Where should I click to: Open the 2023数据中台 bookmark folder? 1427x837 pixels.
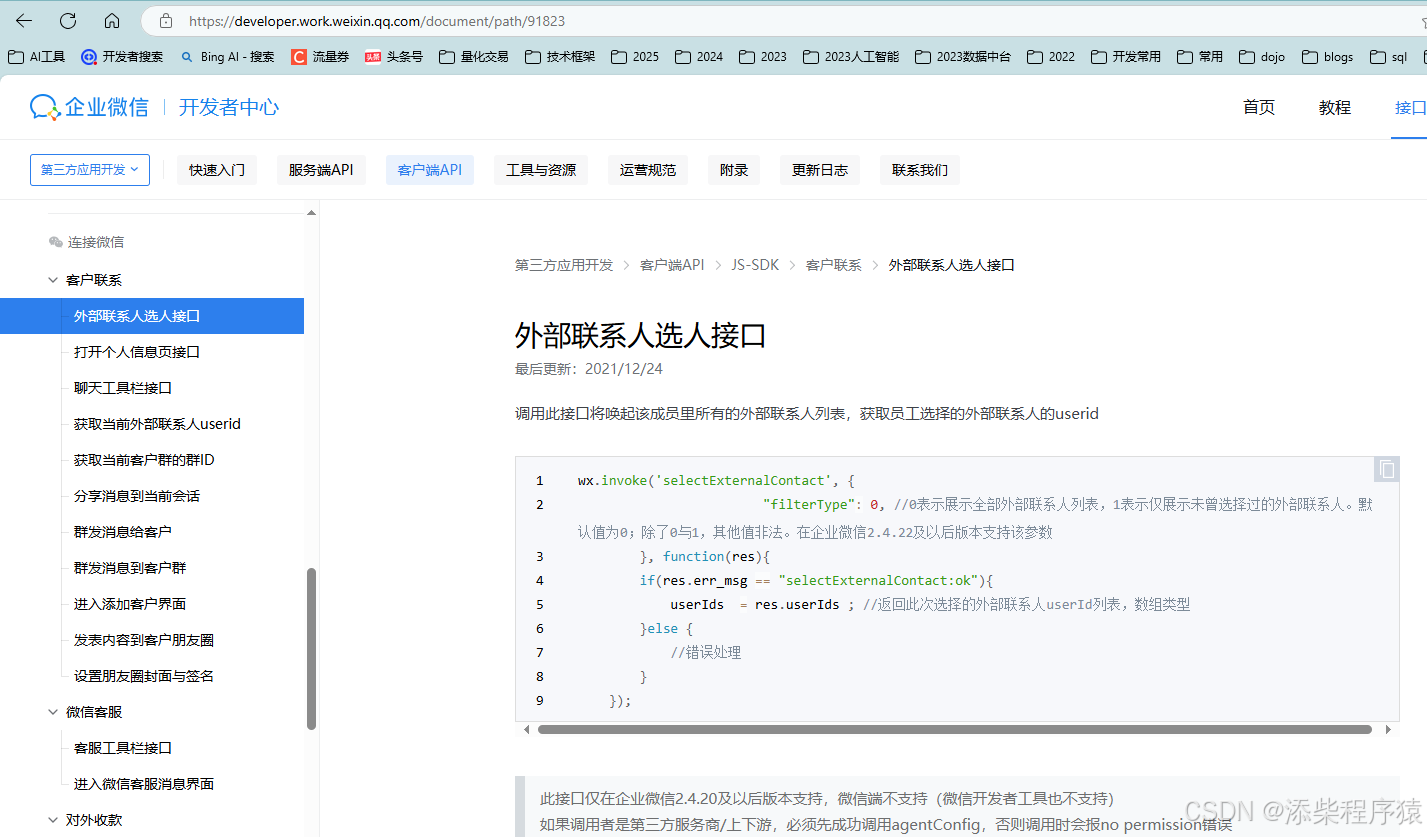click(963, 57)
